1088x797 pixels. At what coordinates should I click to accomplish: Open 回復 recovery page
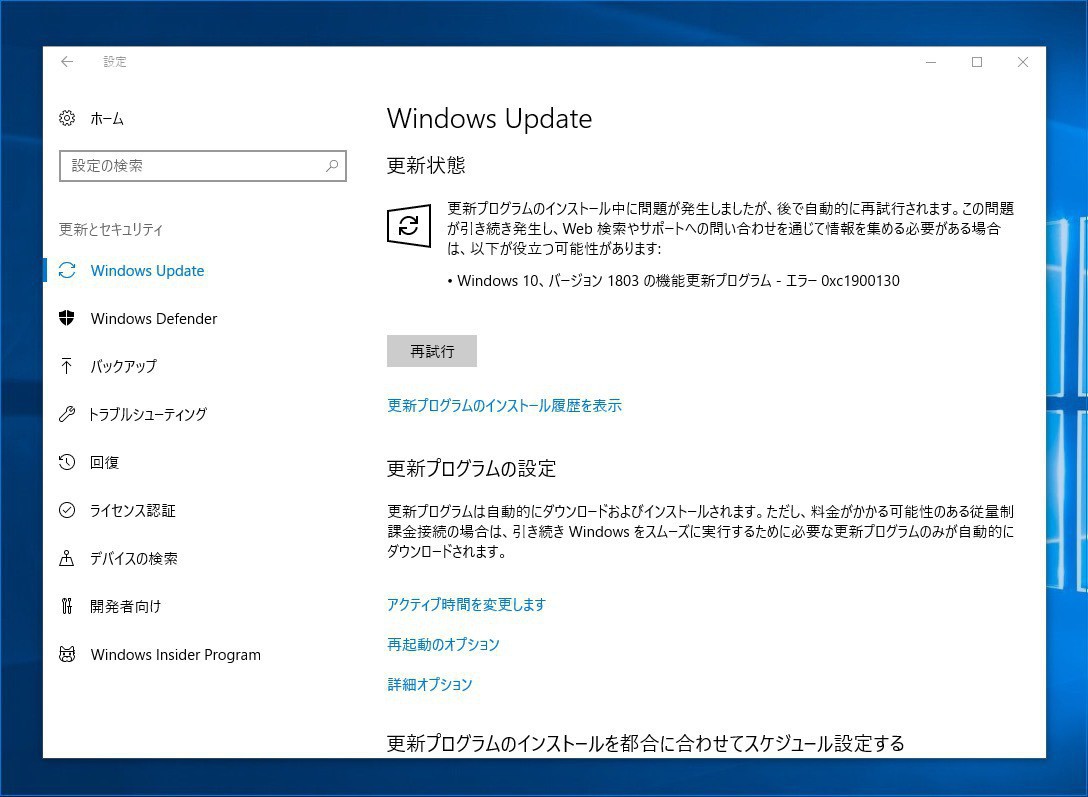104,462
